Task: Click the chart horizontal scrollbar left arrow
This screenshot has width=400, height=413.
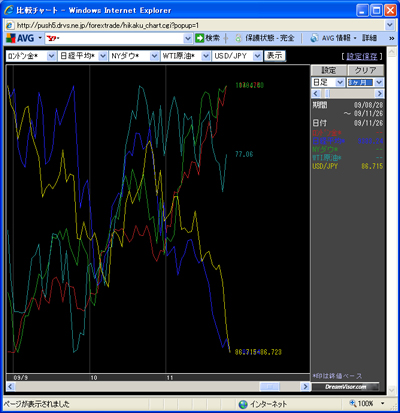Action: (x=10, y=386)
